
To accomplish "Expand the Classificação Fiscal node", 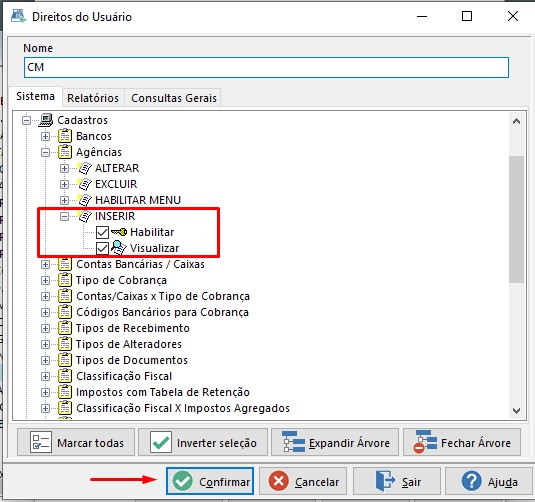I will point(45,376).
